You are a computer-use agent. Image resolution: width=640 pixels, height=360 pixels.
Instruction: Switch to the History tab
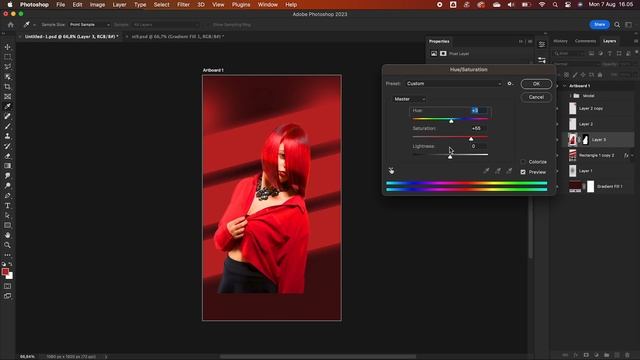click(x=560, y=41)
